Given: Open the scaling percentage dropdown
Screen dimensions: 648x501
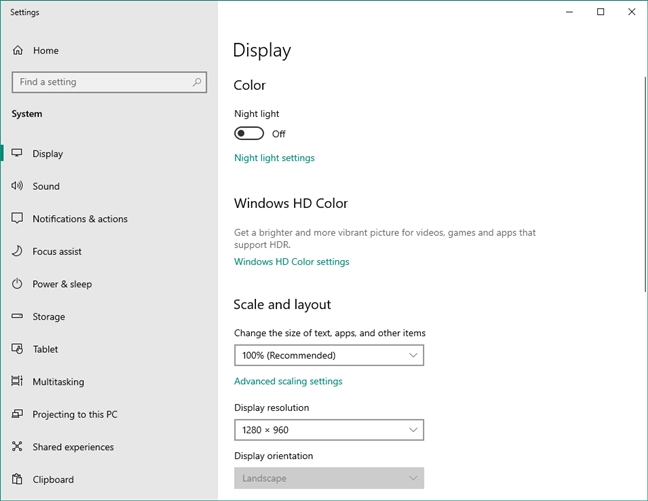Looking at the screenshot, I should point(329,355).
